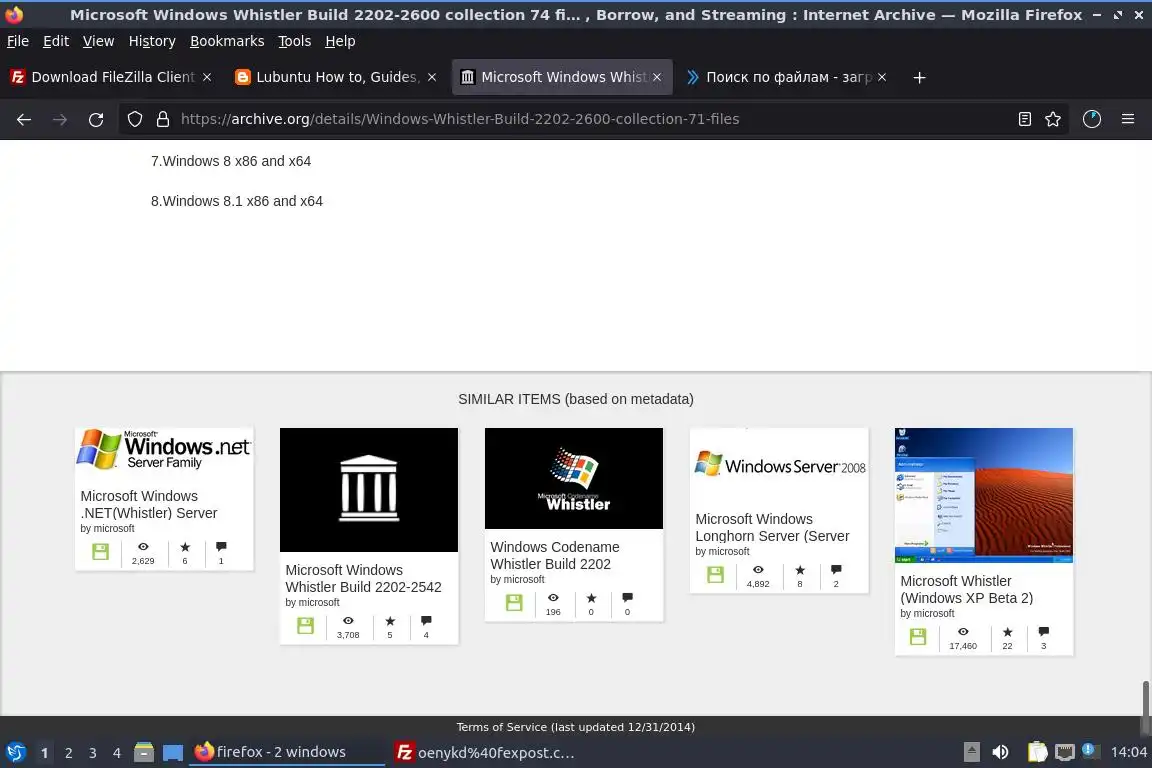Open the Windows XP desktop screenshot thumbnail
1152x768 pixels.
point(984,495)
